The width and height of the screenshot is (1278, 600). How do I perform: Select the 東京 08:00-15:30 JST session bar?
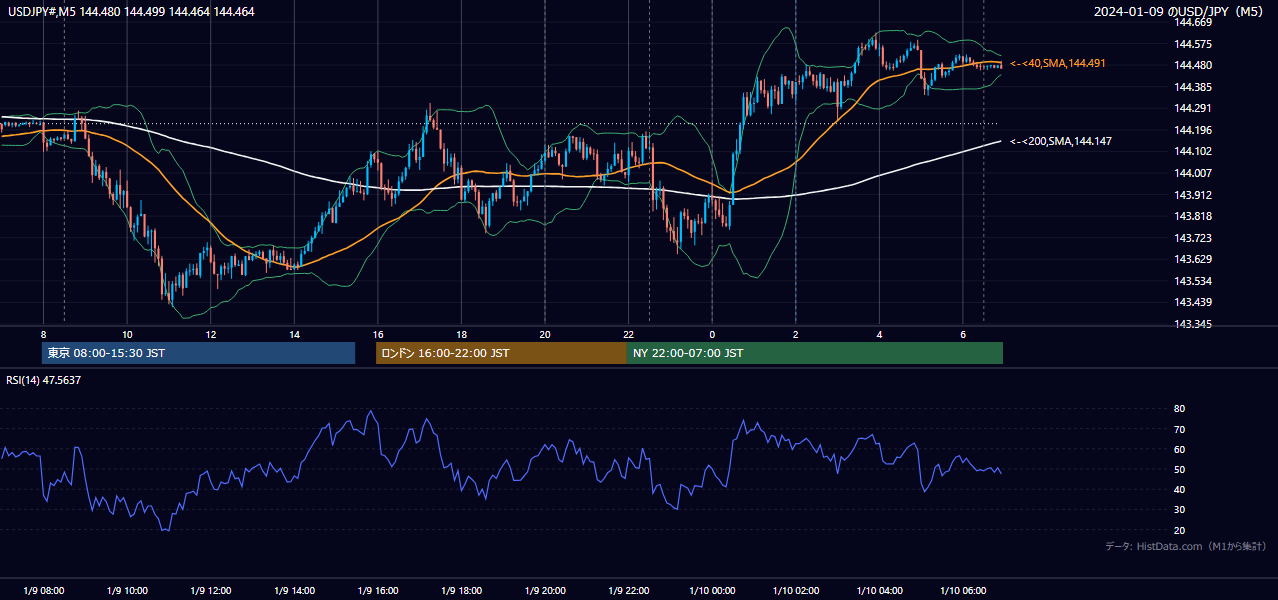tap(199, 353)
